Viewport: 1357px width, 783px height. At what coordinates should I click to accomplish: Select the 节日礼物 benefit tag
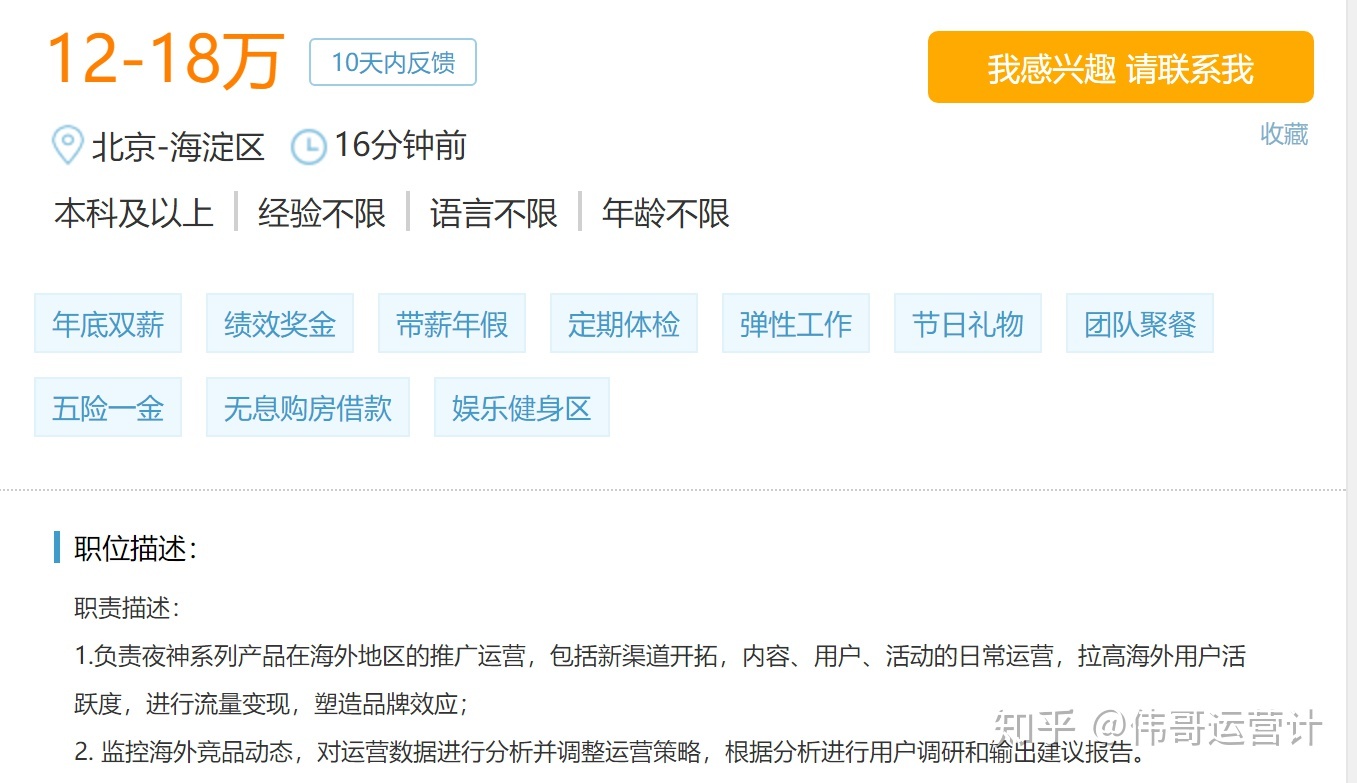968,324
